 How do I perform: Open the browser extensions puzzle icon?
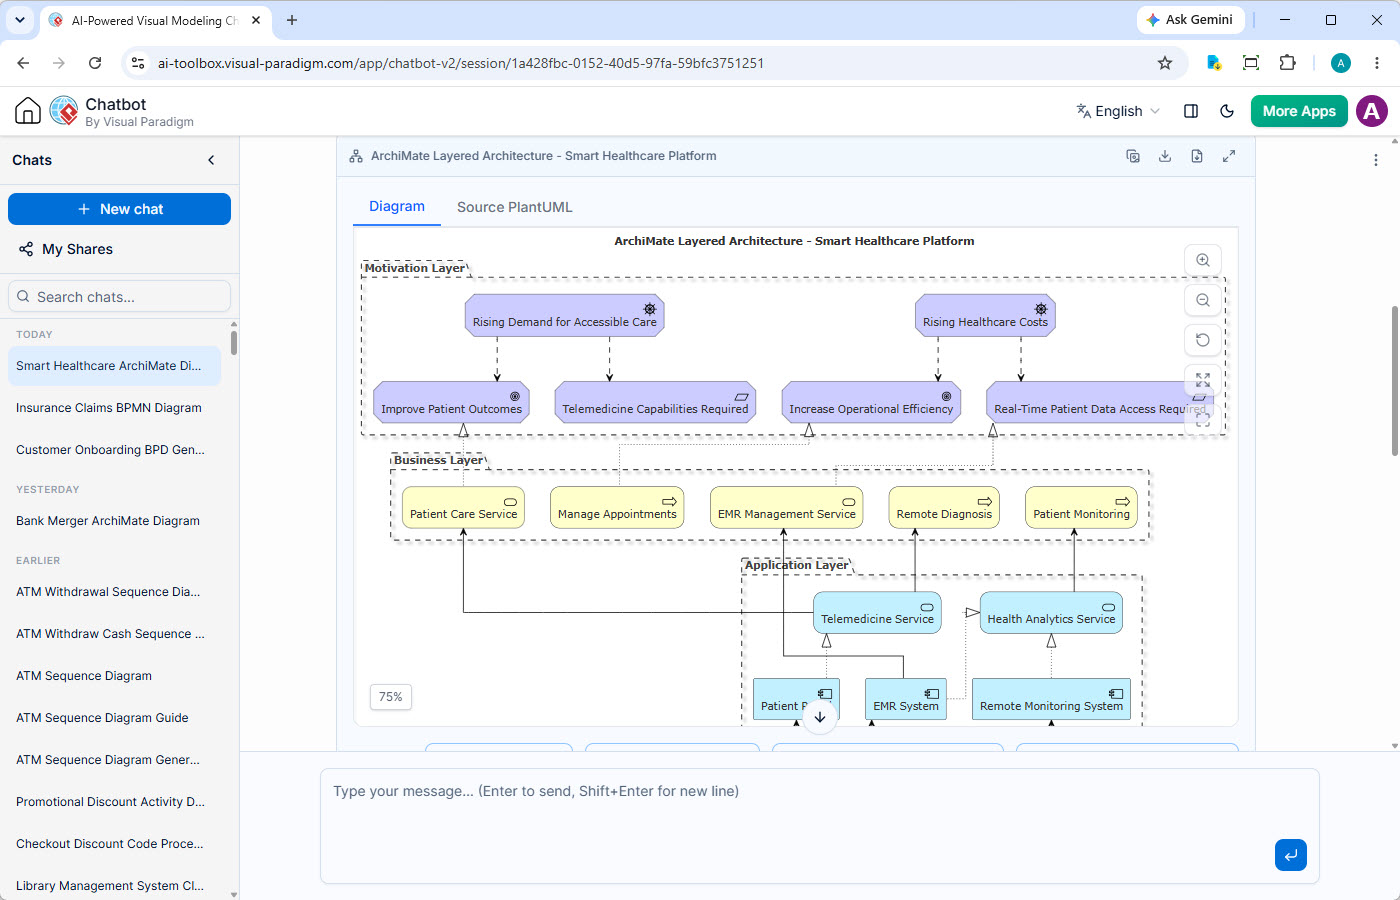(1288, 63)
